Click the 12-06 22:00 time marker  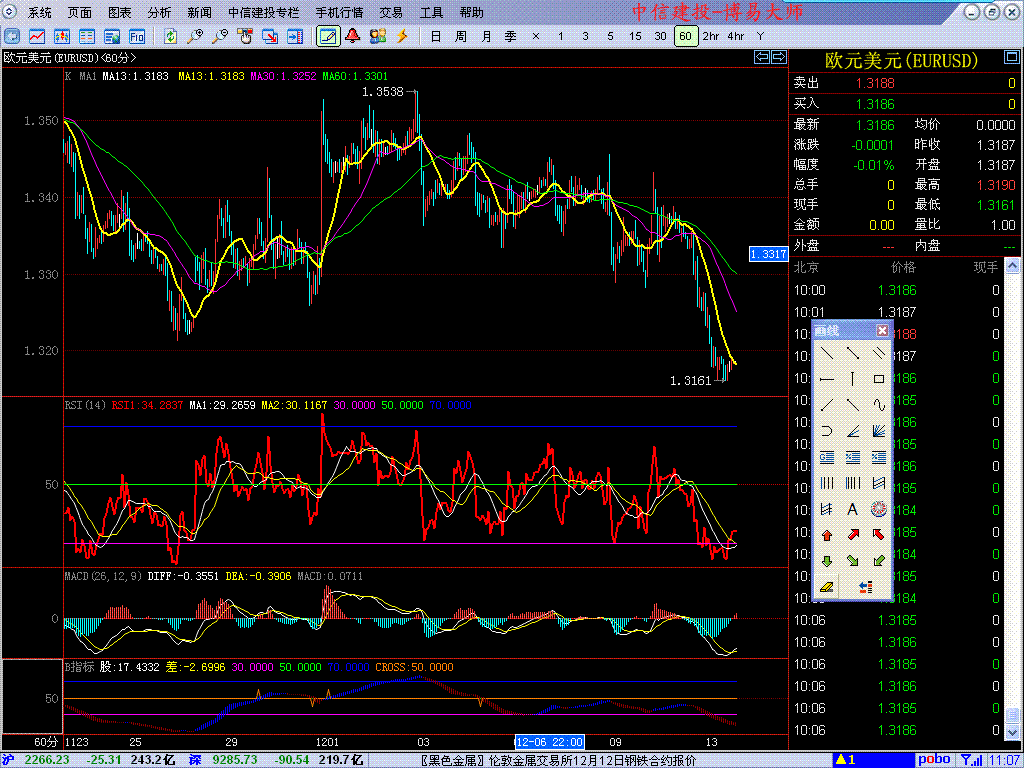pos(548,743)
